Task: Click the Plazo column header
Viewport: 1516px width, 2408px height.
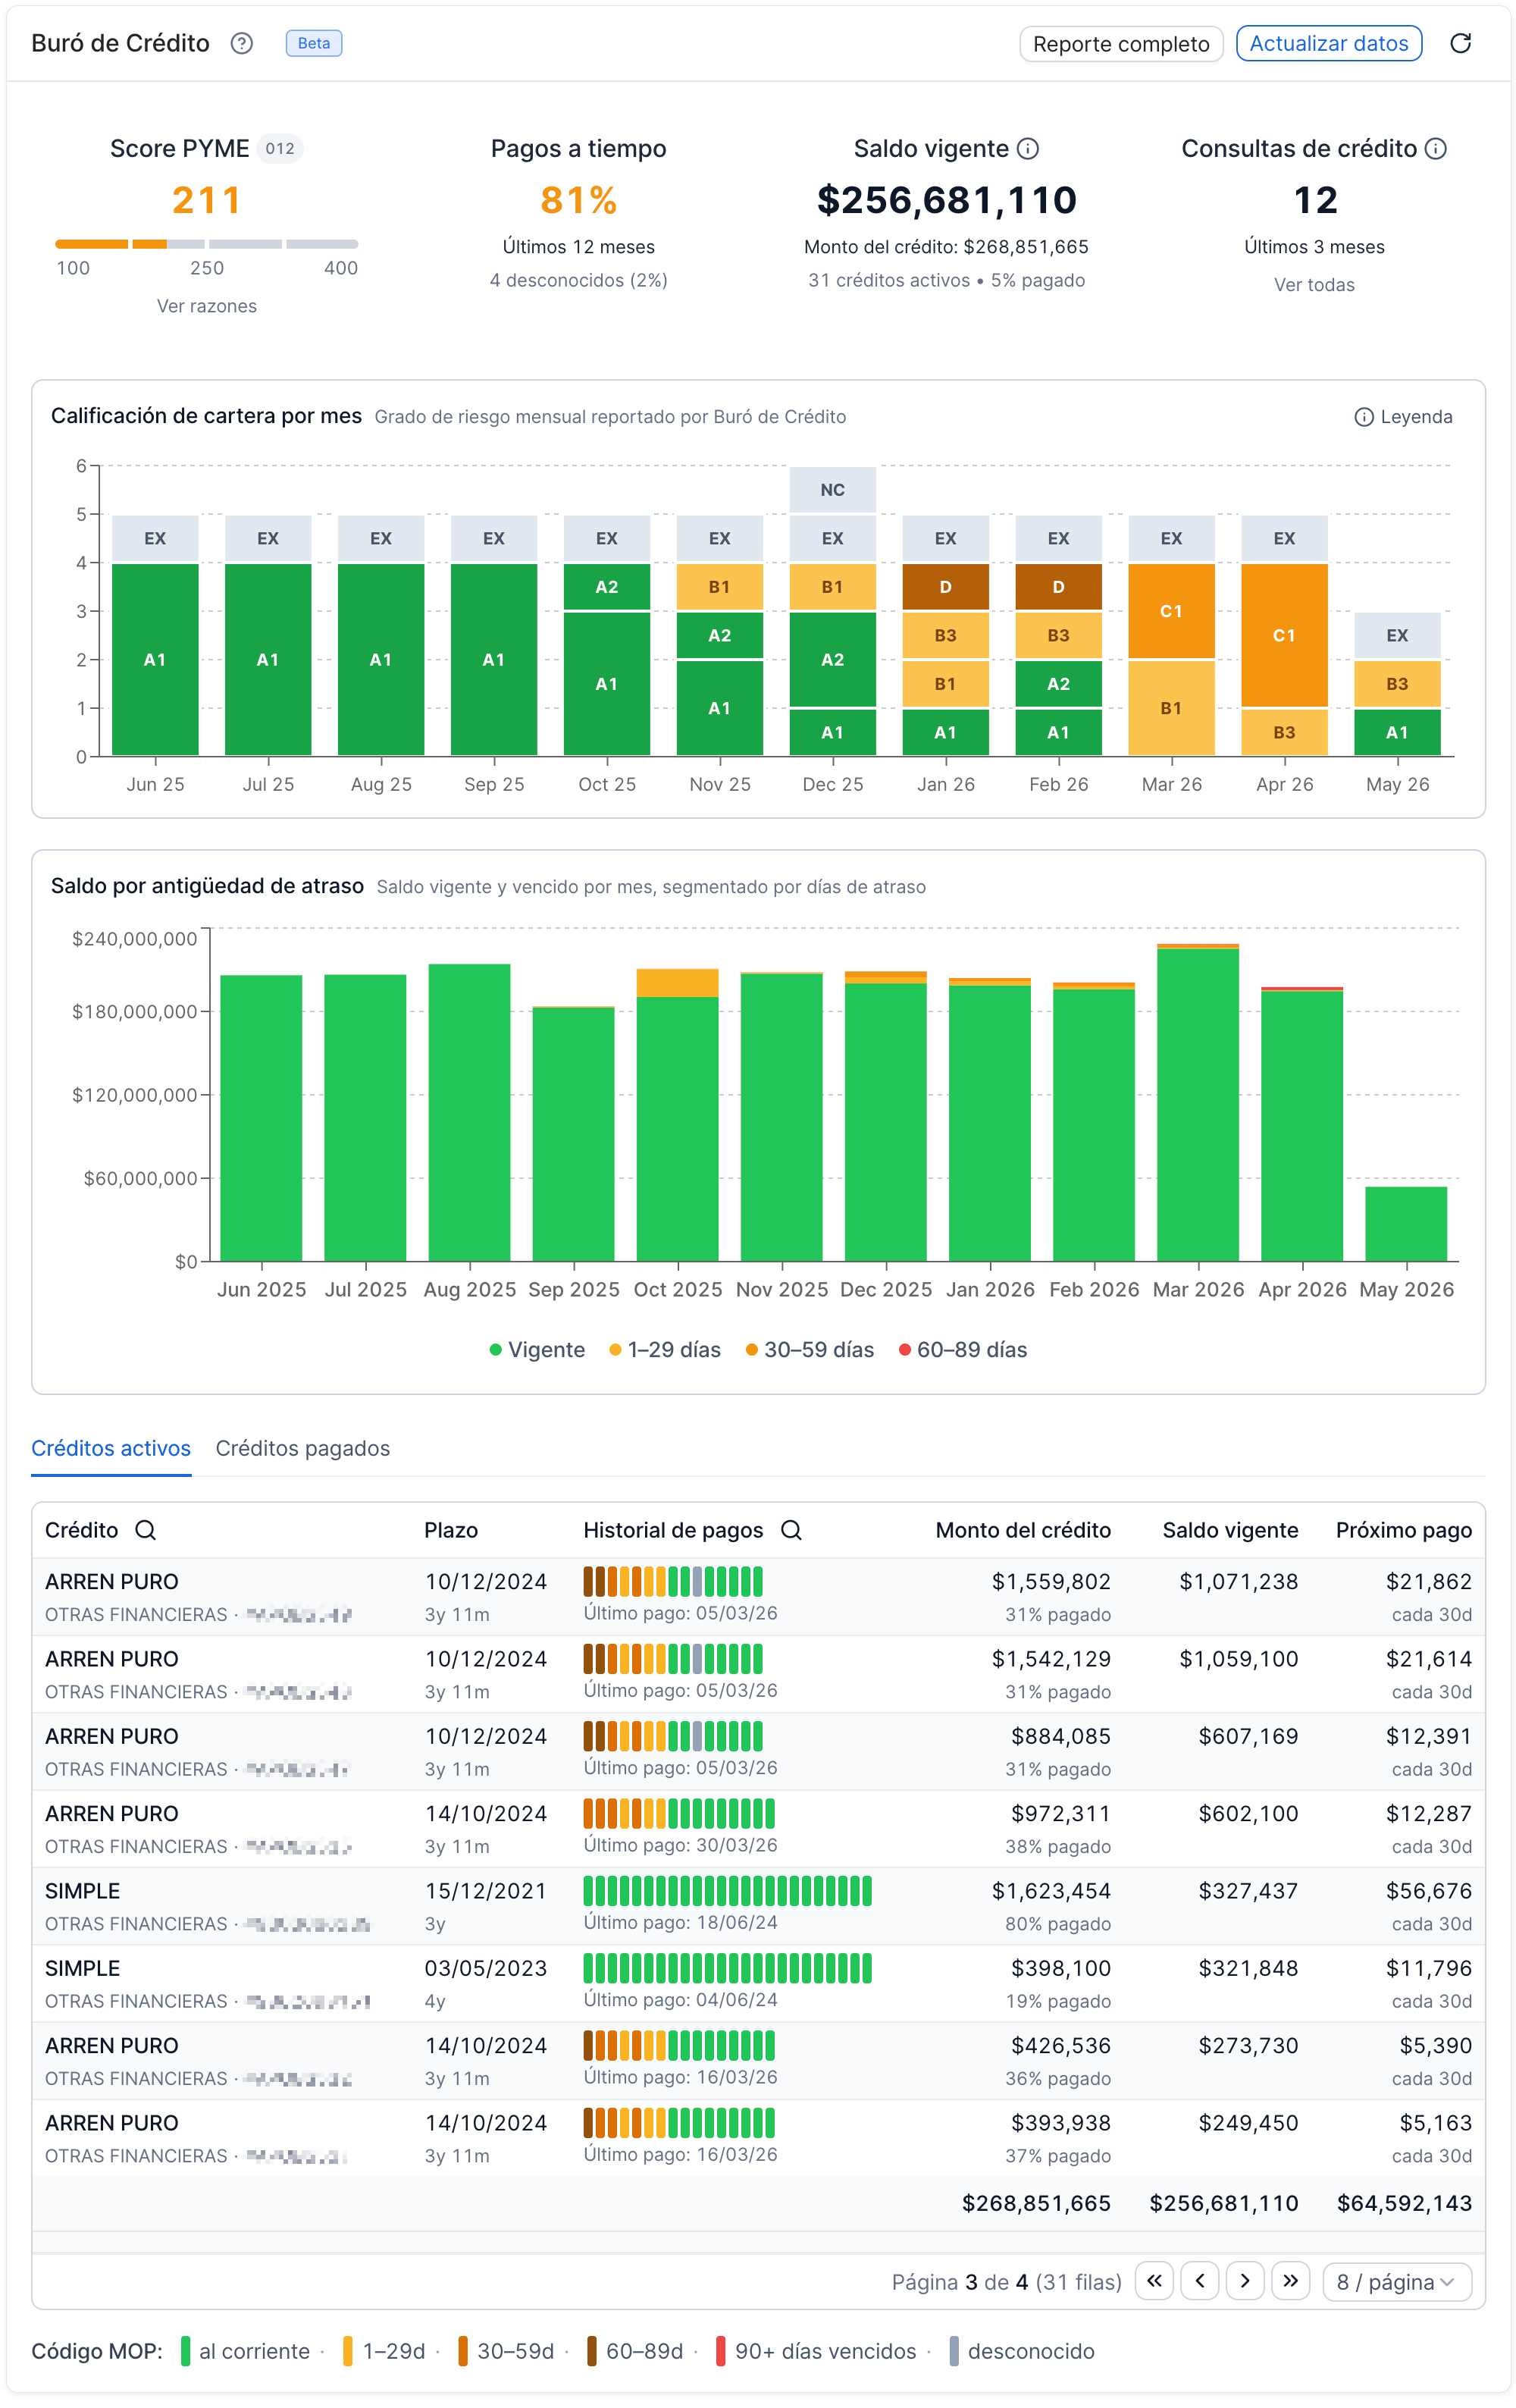Action: tap(450, 1529)
